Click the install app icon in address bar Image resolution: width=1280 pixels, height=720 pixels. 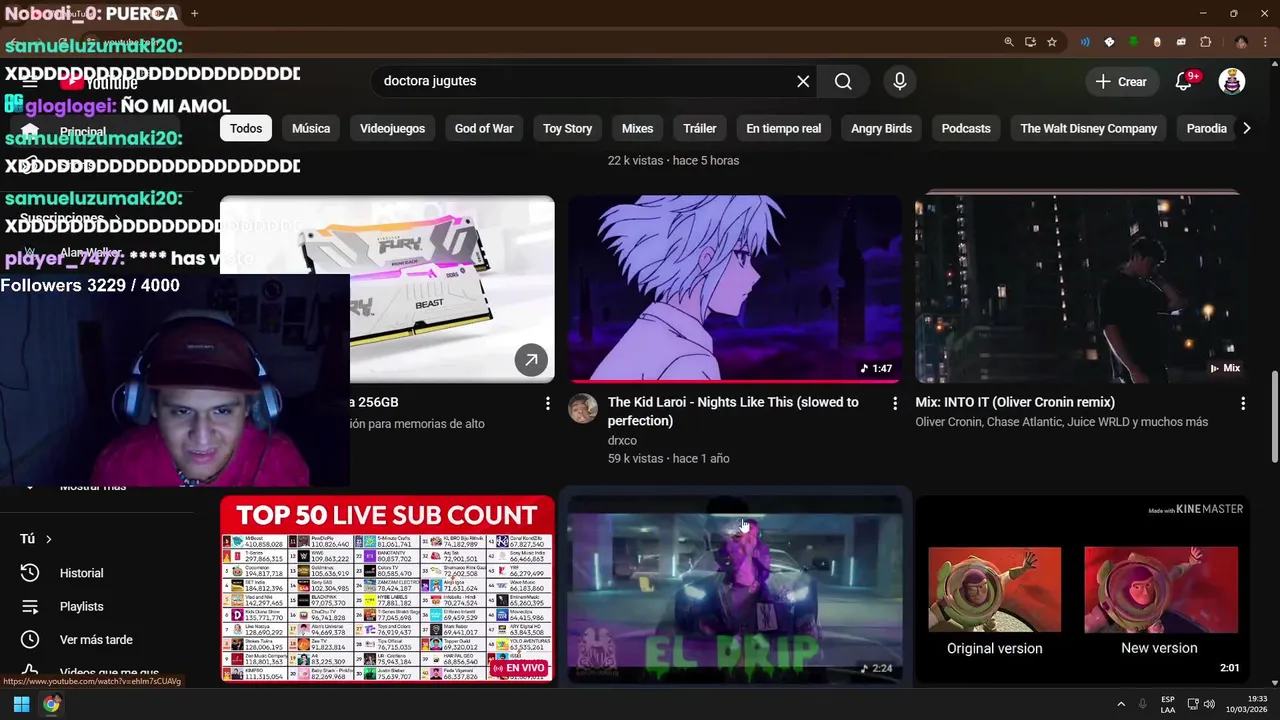[x=1030, y=42]
